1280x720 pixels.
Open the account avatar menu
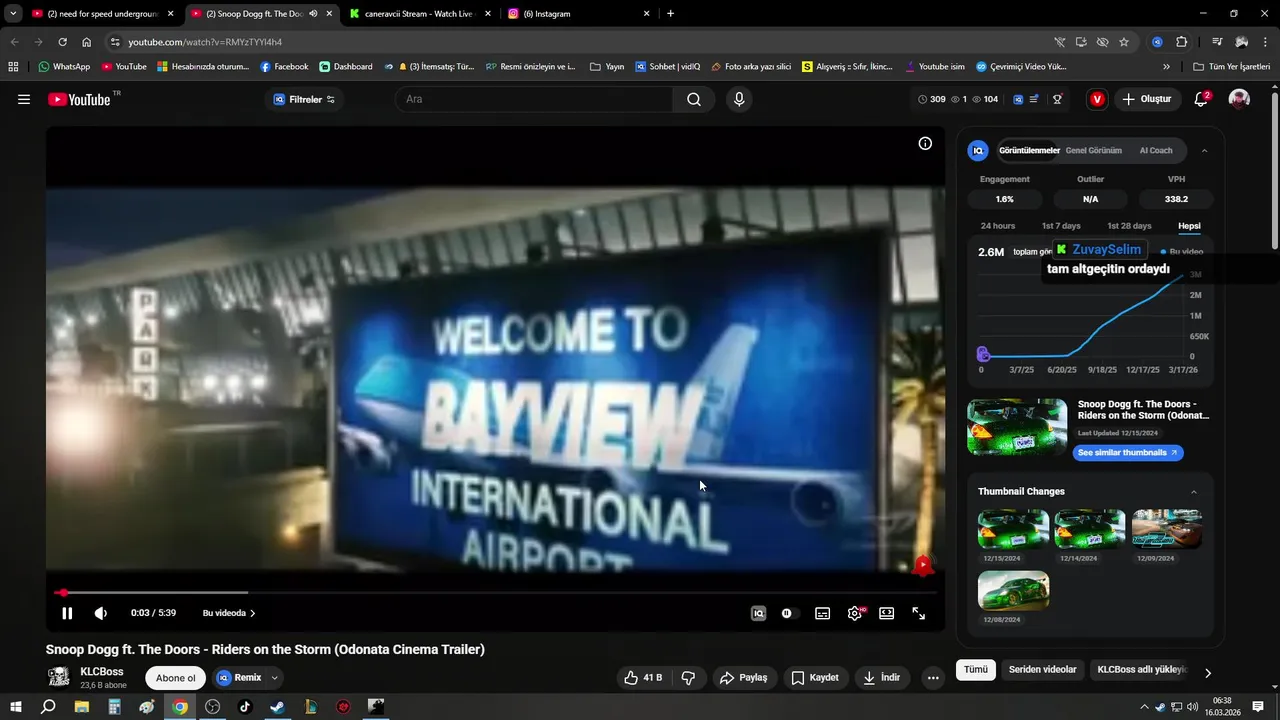click(x=1239, y=99)
